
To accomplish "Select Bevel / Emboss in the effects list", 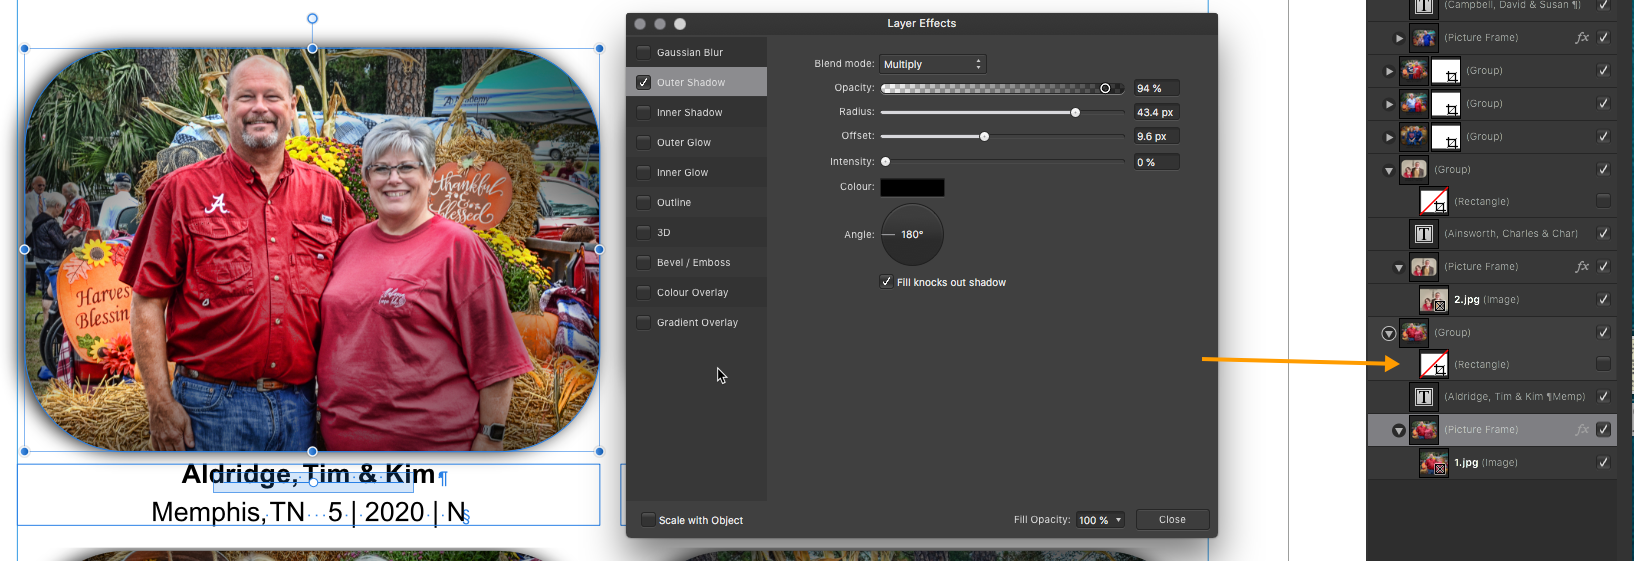I will click(693, 263).
